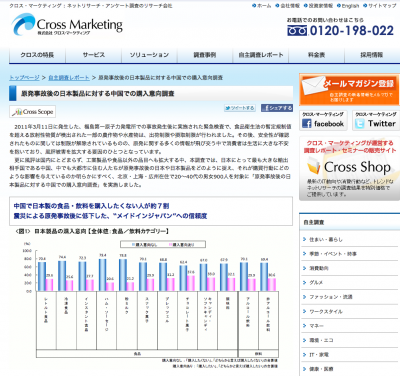This screenshot has height=376, width=400.
Task: Click the ツイートする tweet button
Action: (x=240, y=108)
